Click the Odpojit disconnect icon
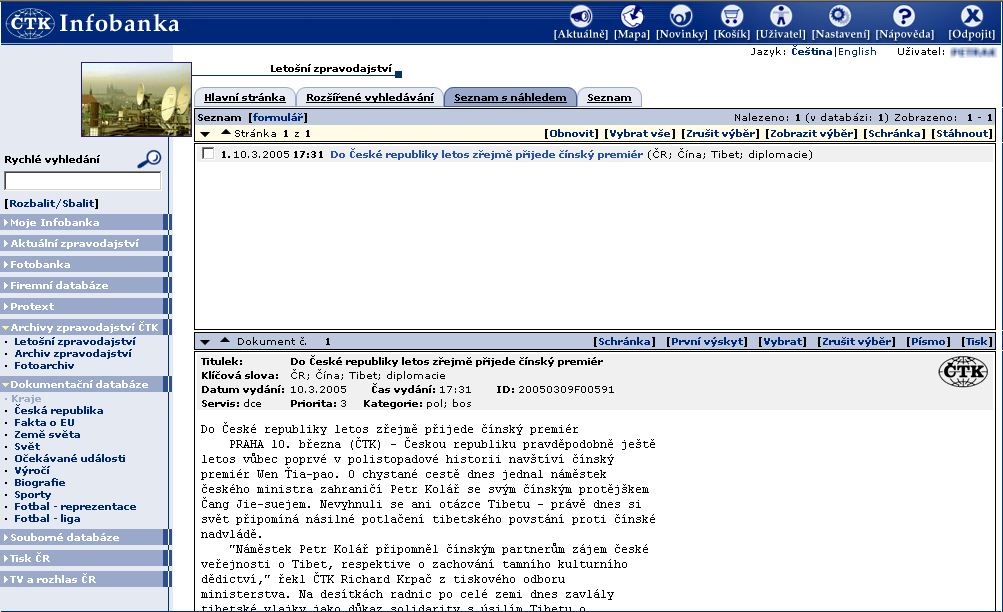Screen dimensions: 1003x612 click(971, 17)
